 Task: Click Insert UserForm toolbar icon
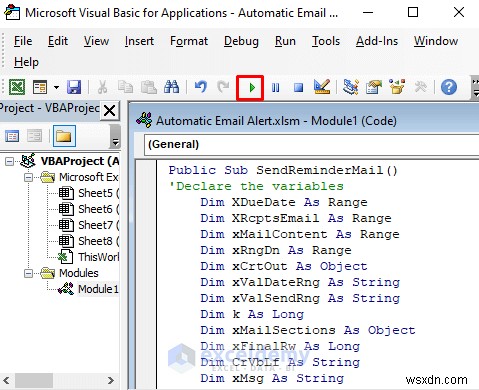[40, 87]
